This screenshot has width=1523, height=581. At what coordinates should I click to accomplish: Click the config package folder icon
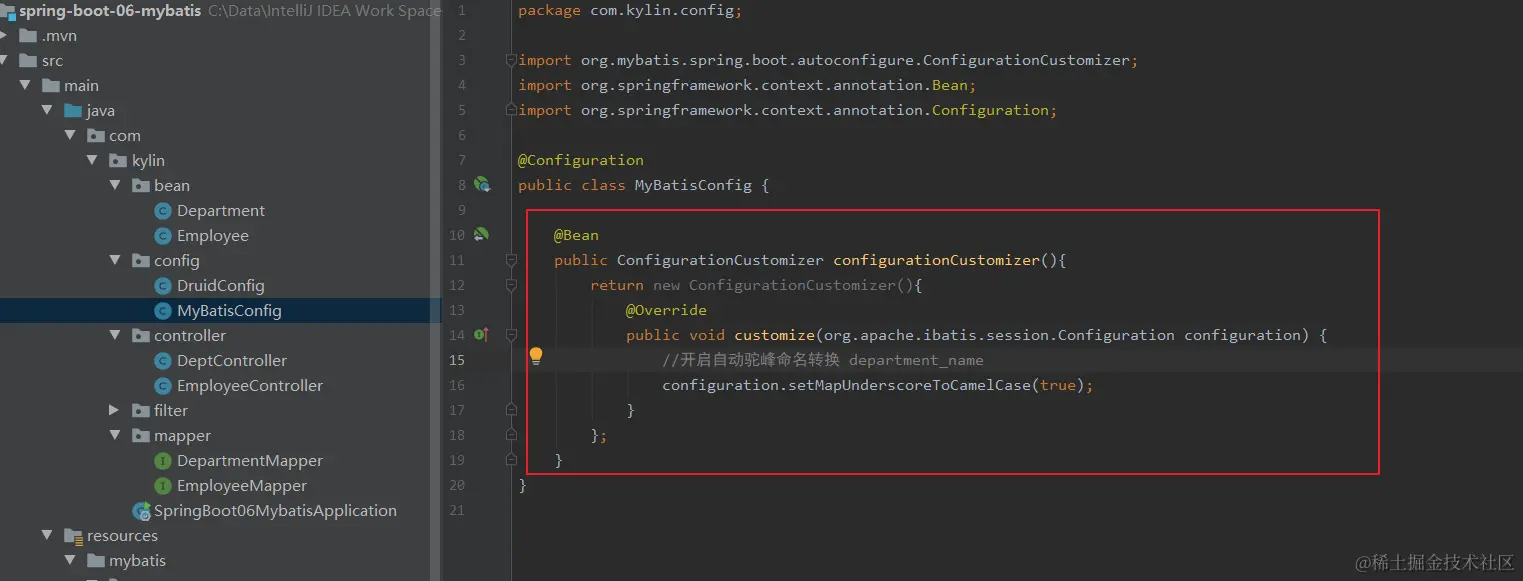click(x=141, y=260)
